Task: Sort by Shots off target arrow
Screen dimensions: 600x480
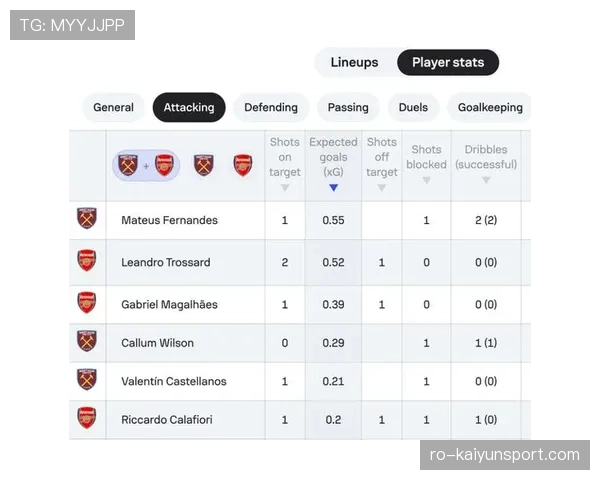Action: pyautogui.click(x=382, y=188)
